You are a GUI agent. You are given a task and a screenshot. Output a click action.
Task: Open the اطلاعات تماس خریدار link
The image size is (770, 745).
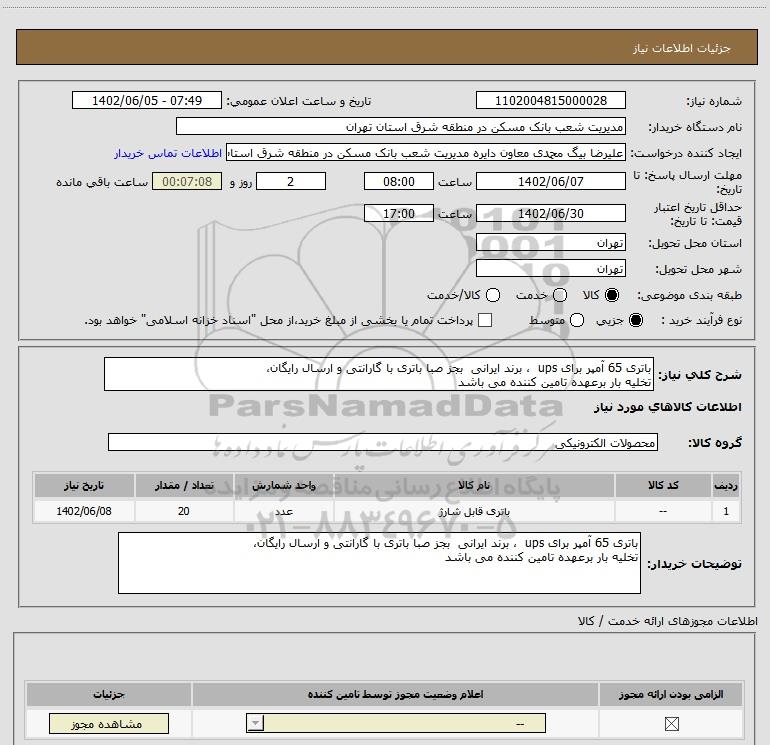coord(168,153)
